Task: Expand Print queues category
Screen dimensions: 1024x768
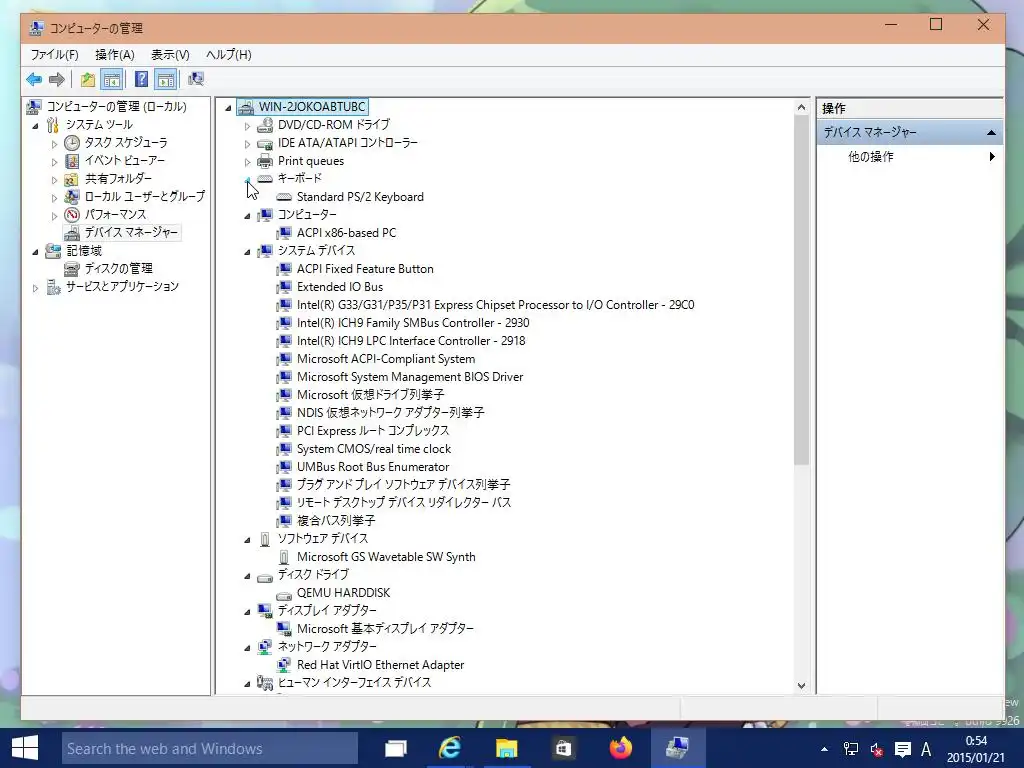Action: coord(248,161)
